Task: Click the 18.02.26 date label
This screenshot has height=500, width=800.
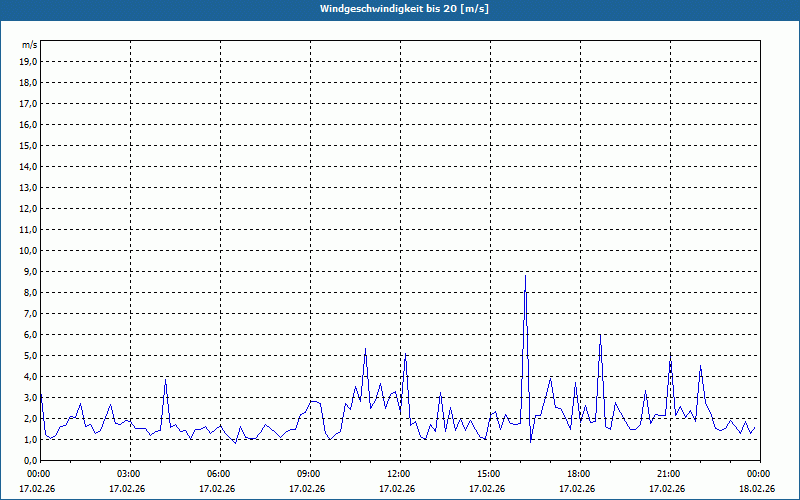Action: 756,489
